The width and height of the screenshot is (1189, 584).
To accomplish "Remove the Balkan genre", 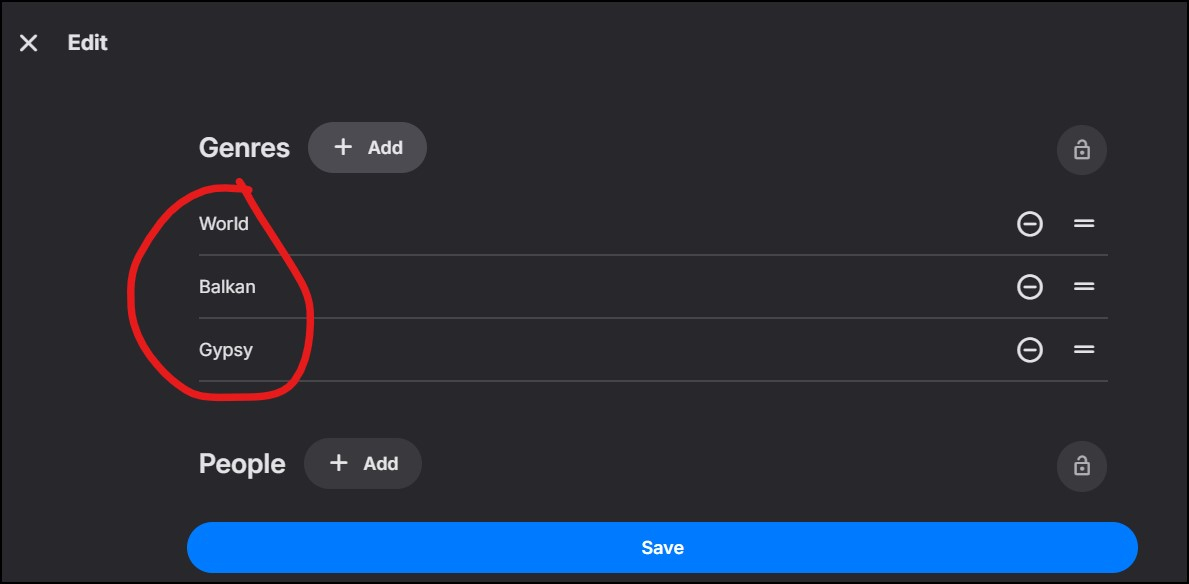I will tap(1029, 287).
